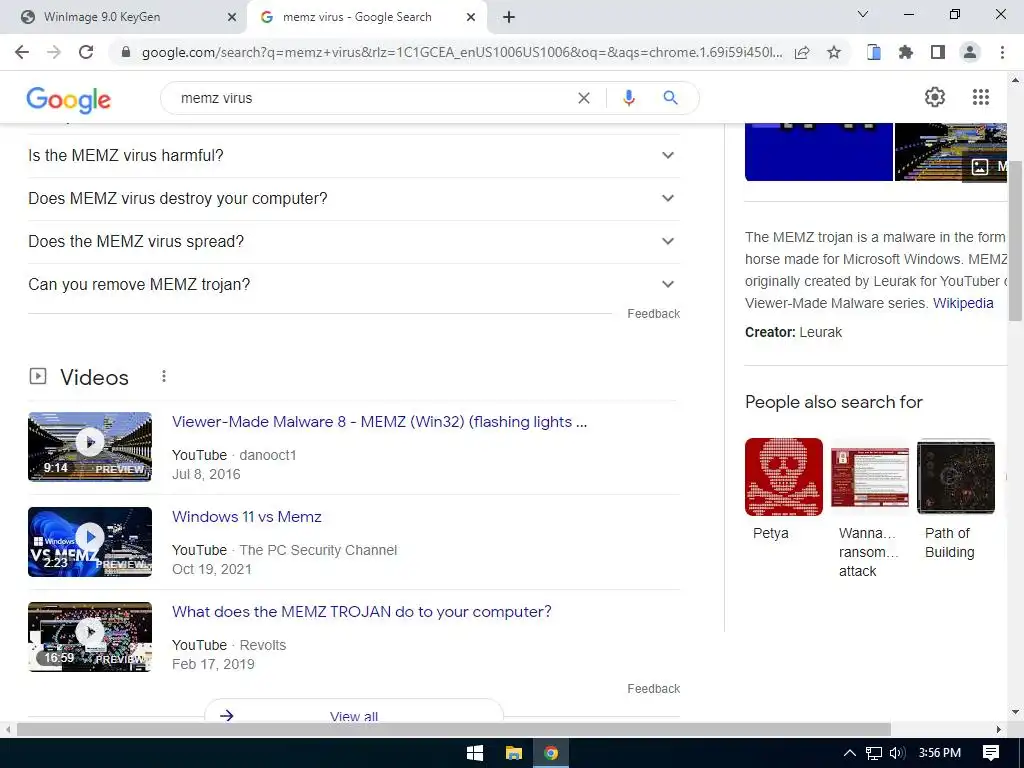Open Wikipedia link in knowledge panel

tap(963, 303)
